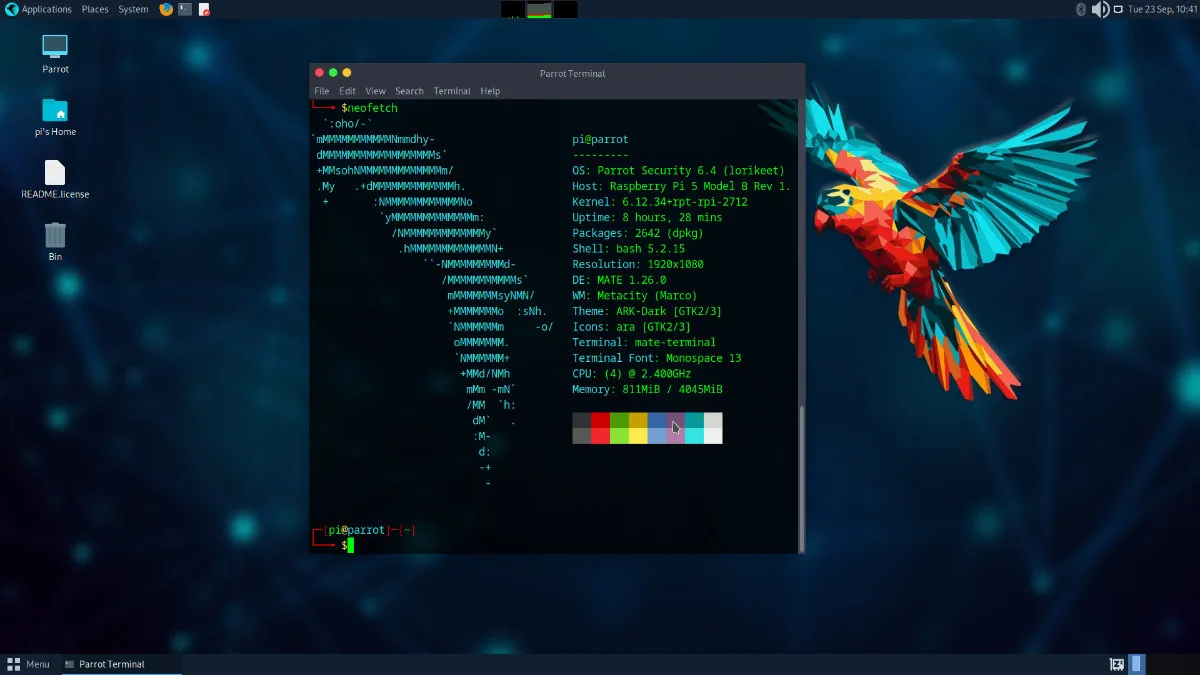
Task: Open the terminal View menu
Action: coord(375,91)
